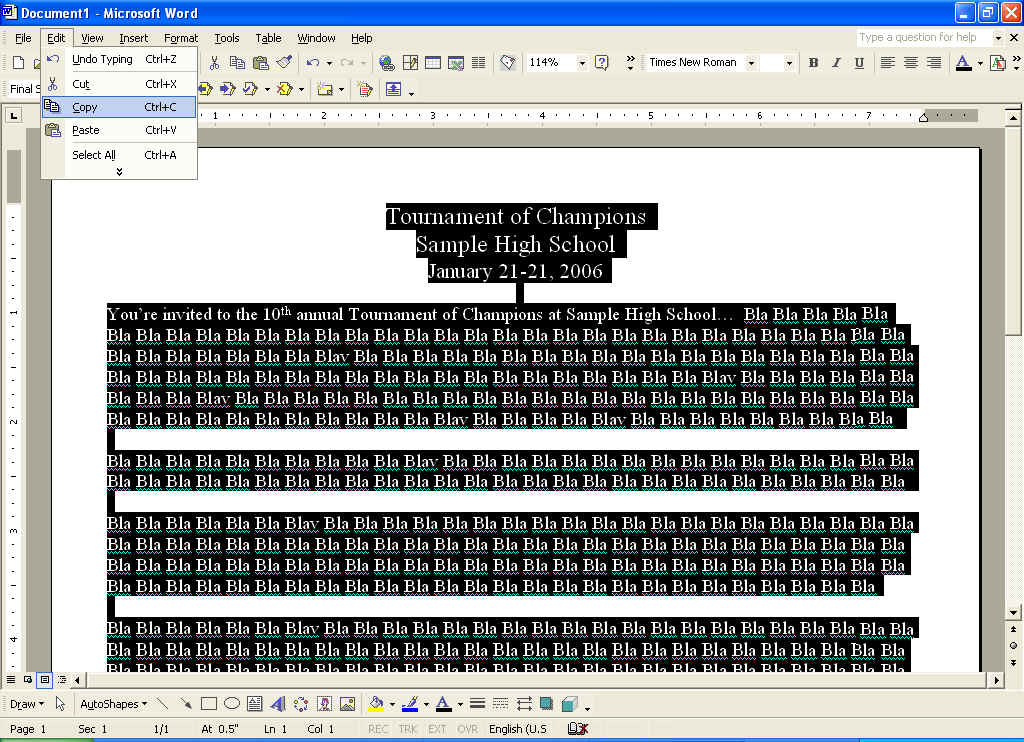Click the Insert Hyperlink globe icon
The height and width of the screenshot is (742, 1024).
click(x=386, y=63)
